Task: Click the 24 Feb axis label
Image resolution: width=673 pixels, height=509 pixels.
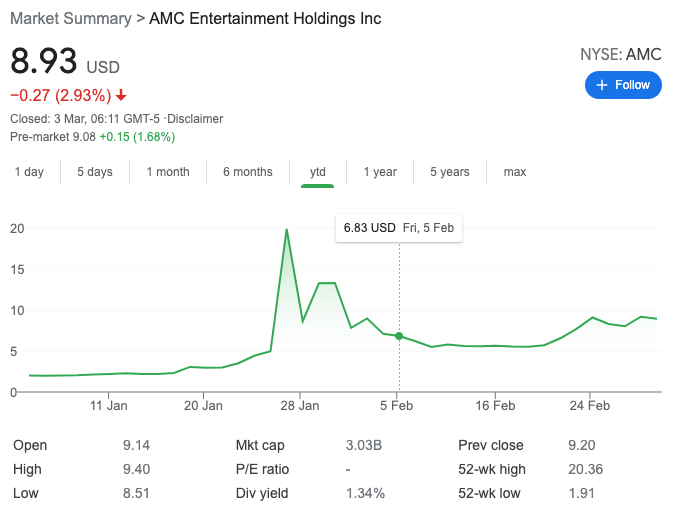Action: point(589,406)
